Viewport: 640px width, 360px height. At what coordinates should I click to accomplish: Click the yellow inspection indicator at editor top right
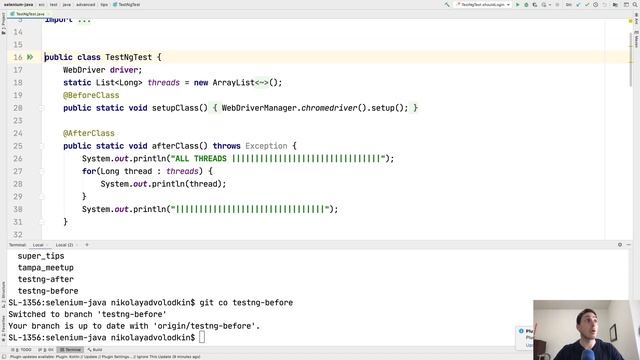[631, 21]
